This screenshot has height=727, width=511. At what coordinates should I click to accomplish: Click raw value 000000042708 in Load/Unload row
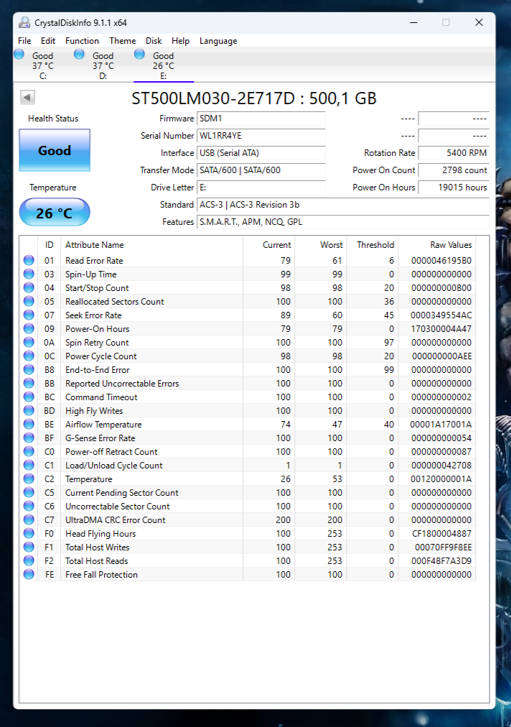pyautogui.click(x=441, y=465)
